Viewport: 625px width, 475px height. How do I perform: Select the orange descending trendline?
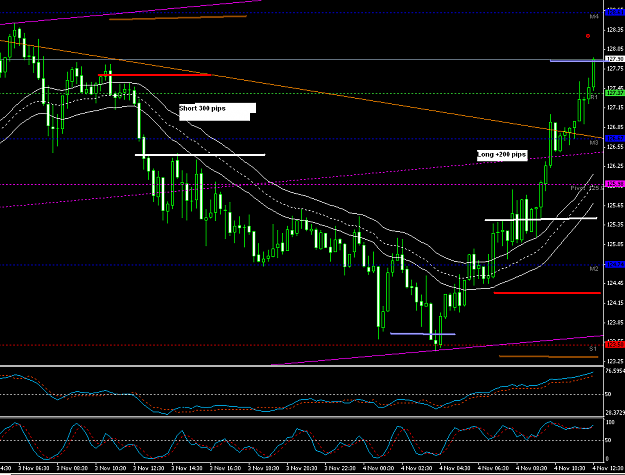coord(301,88)
